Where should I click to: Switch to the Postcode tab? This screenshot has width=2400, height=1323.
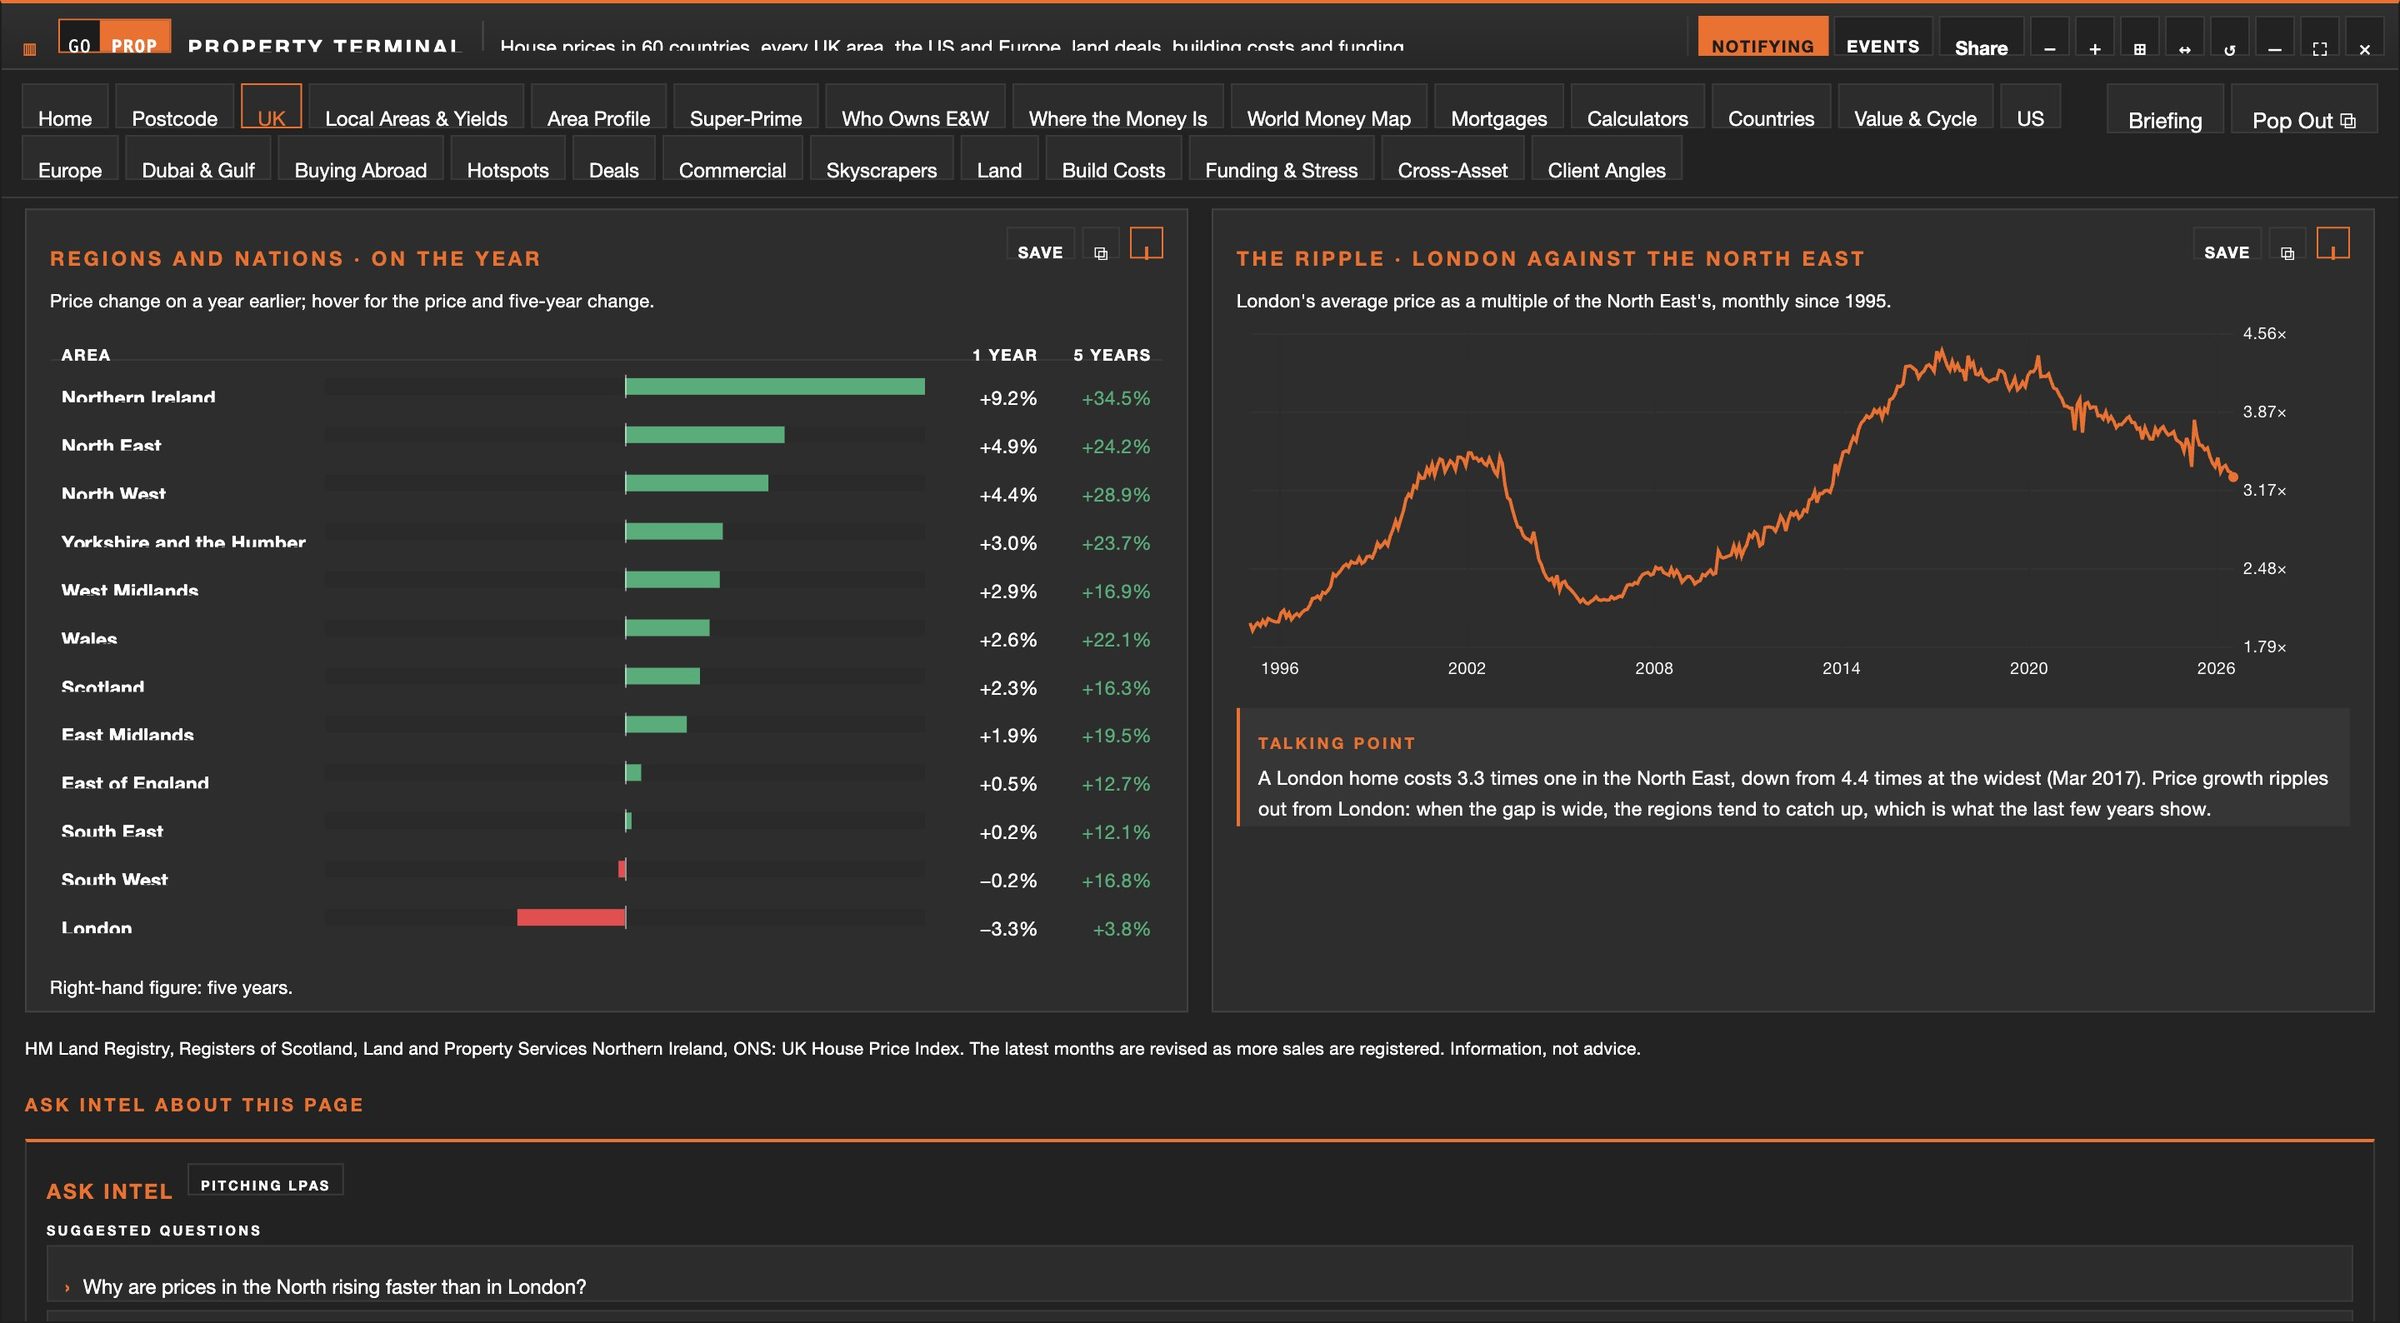click(x=175, y=107)
